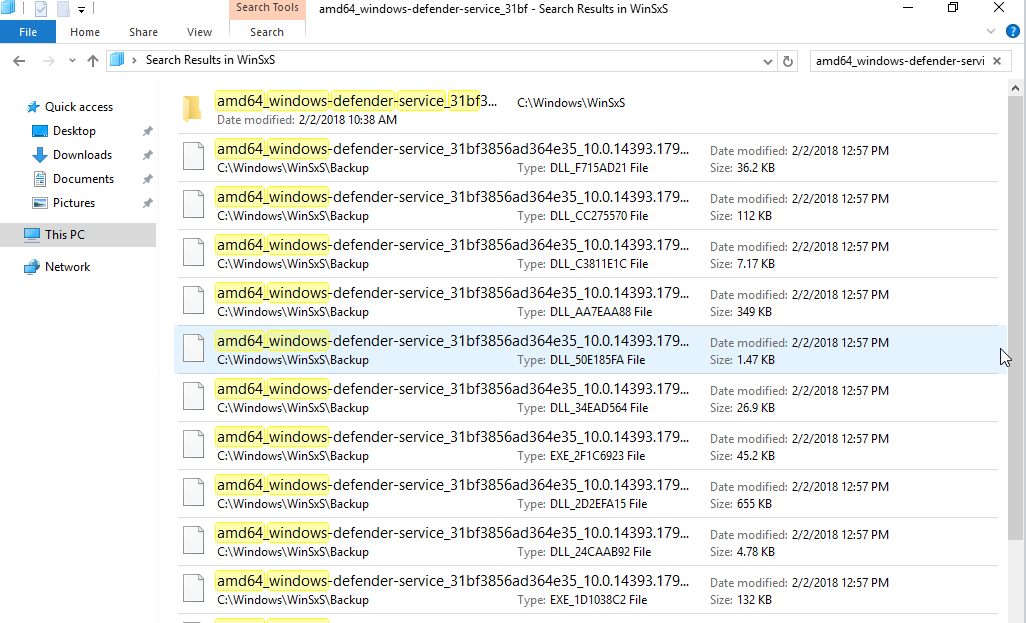Click the forward navigation arrow
1026x623 pixels.
[48, 61]
